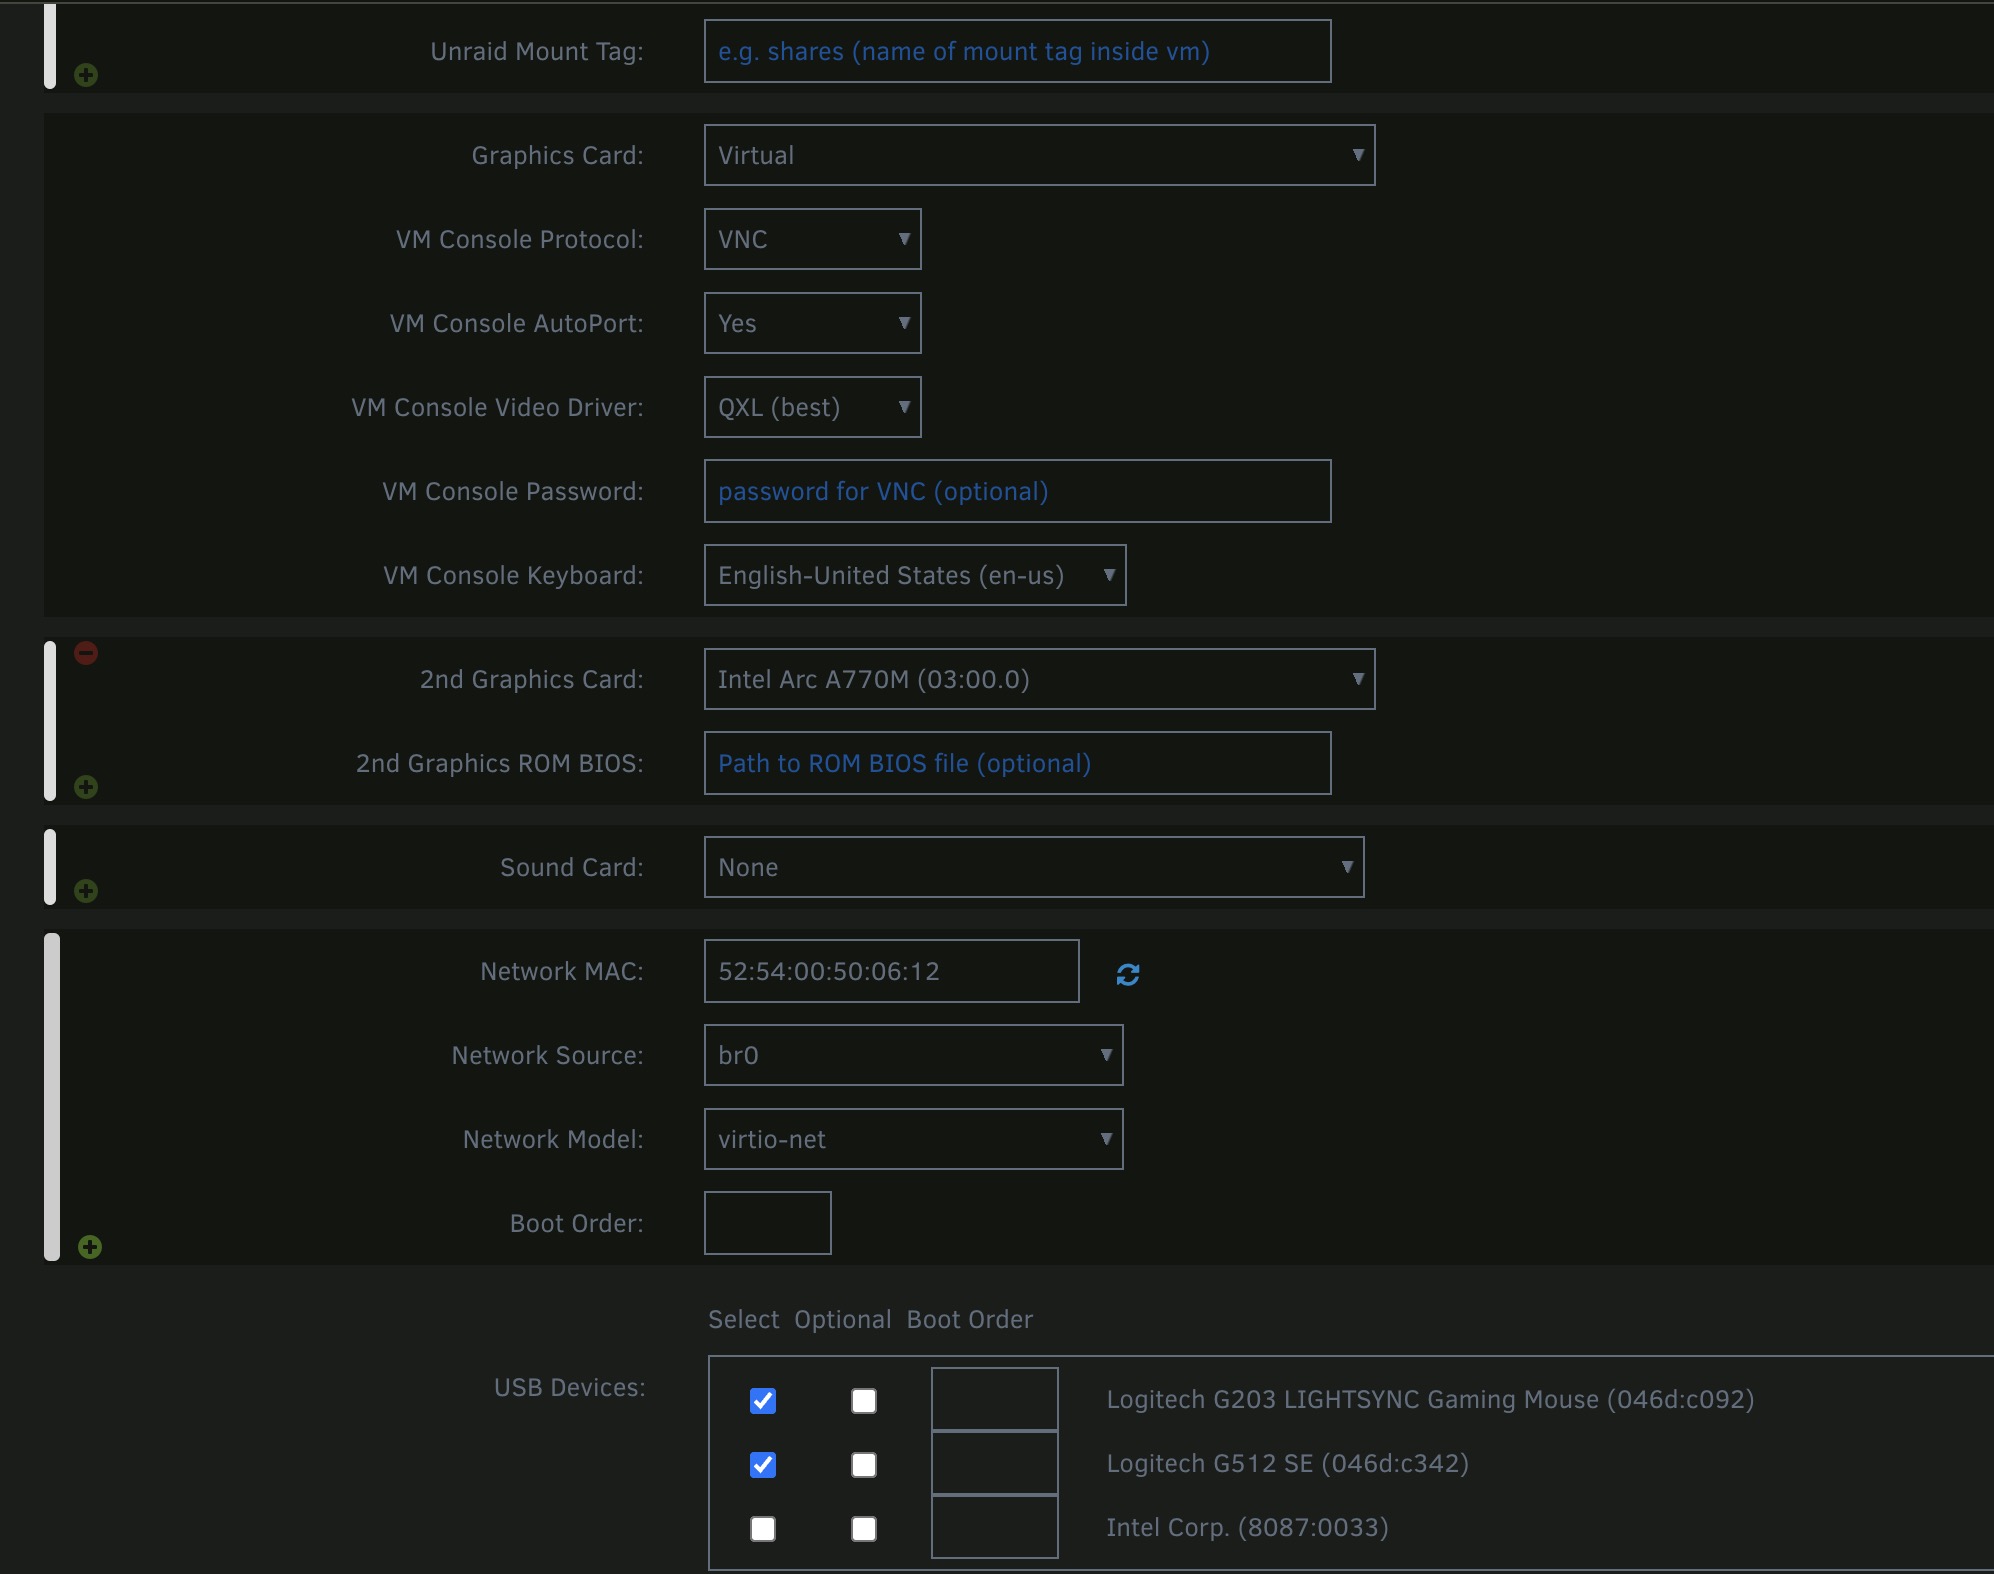Check Optional for Logitech G512 SE
This screenshot has width=1994, height=1574.
pos(864,1465)
